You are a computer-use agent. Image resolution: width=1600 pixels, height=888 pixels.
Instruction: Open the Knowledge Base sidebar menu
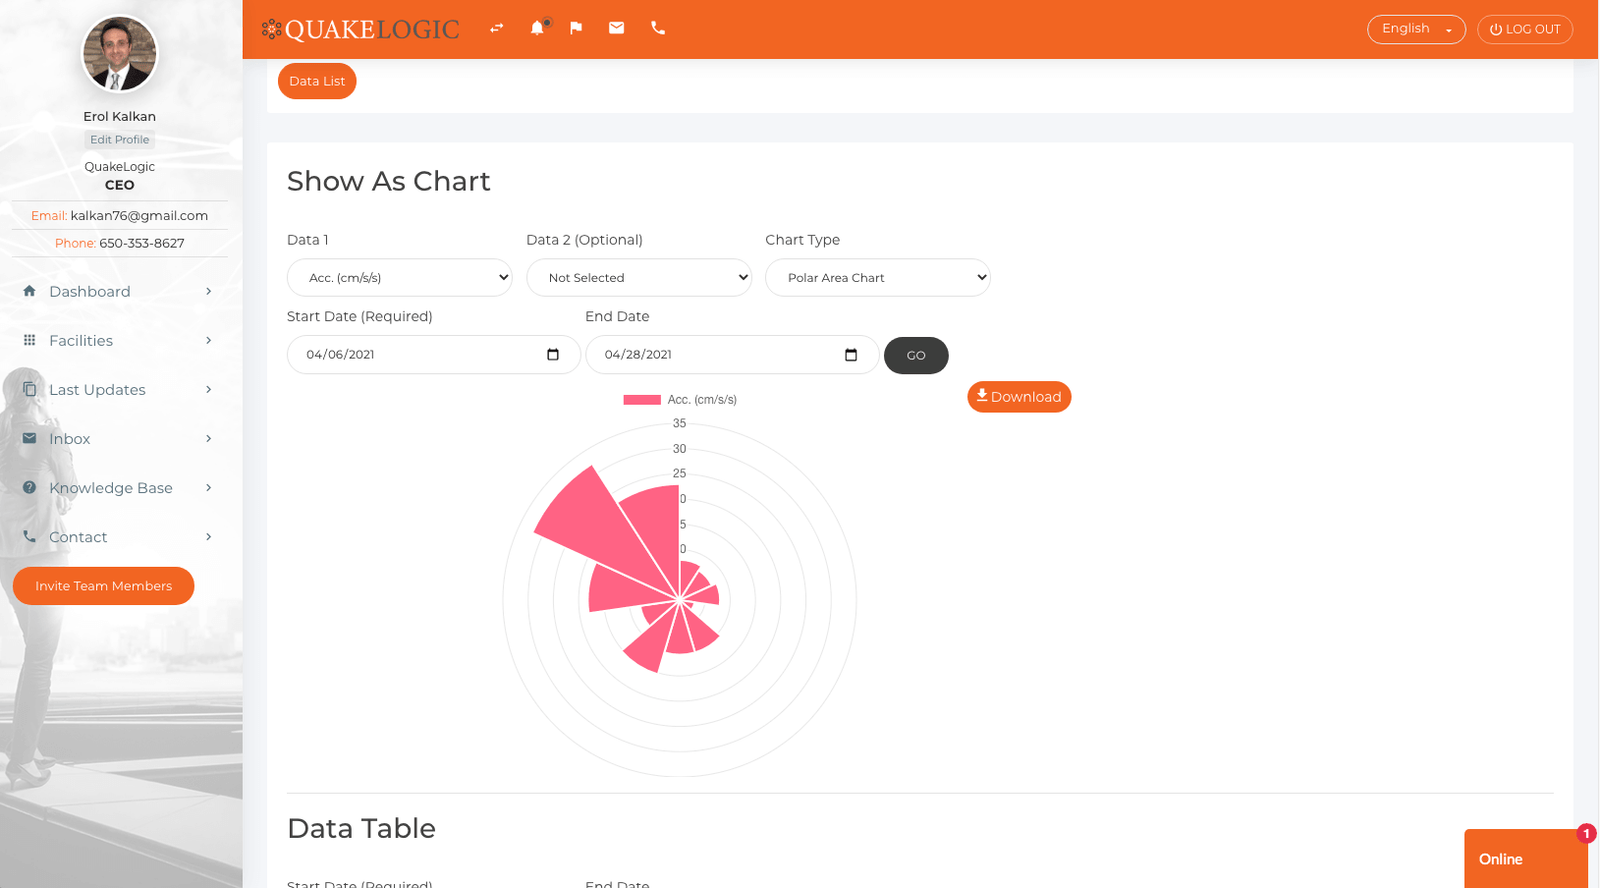(x=119, y=488)
